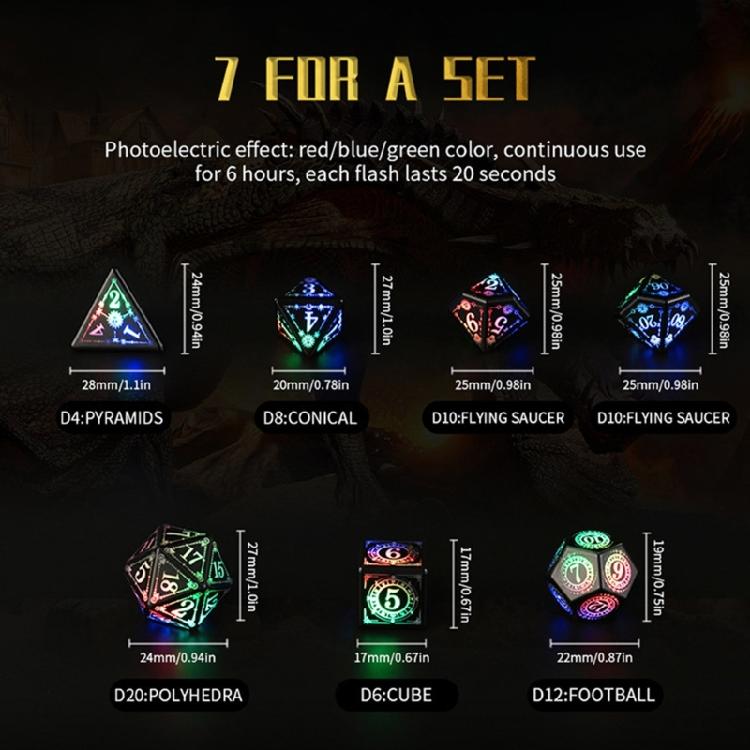
Task: Select the red D10 dice showing 6 and 5
Action: 490,312
